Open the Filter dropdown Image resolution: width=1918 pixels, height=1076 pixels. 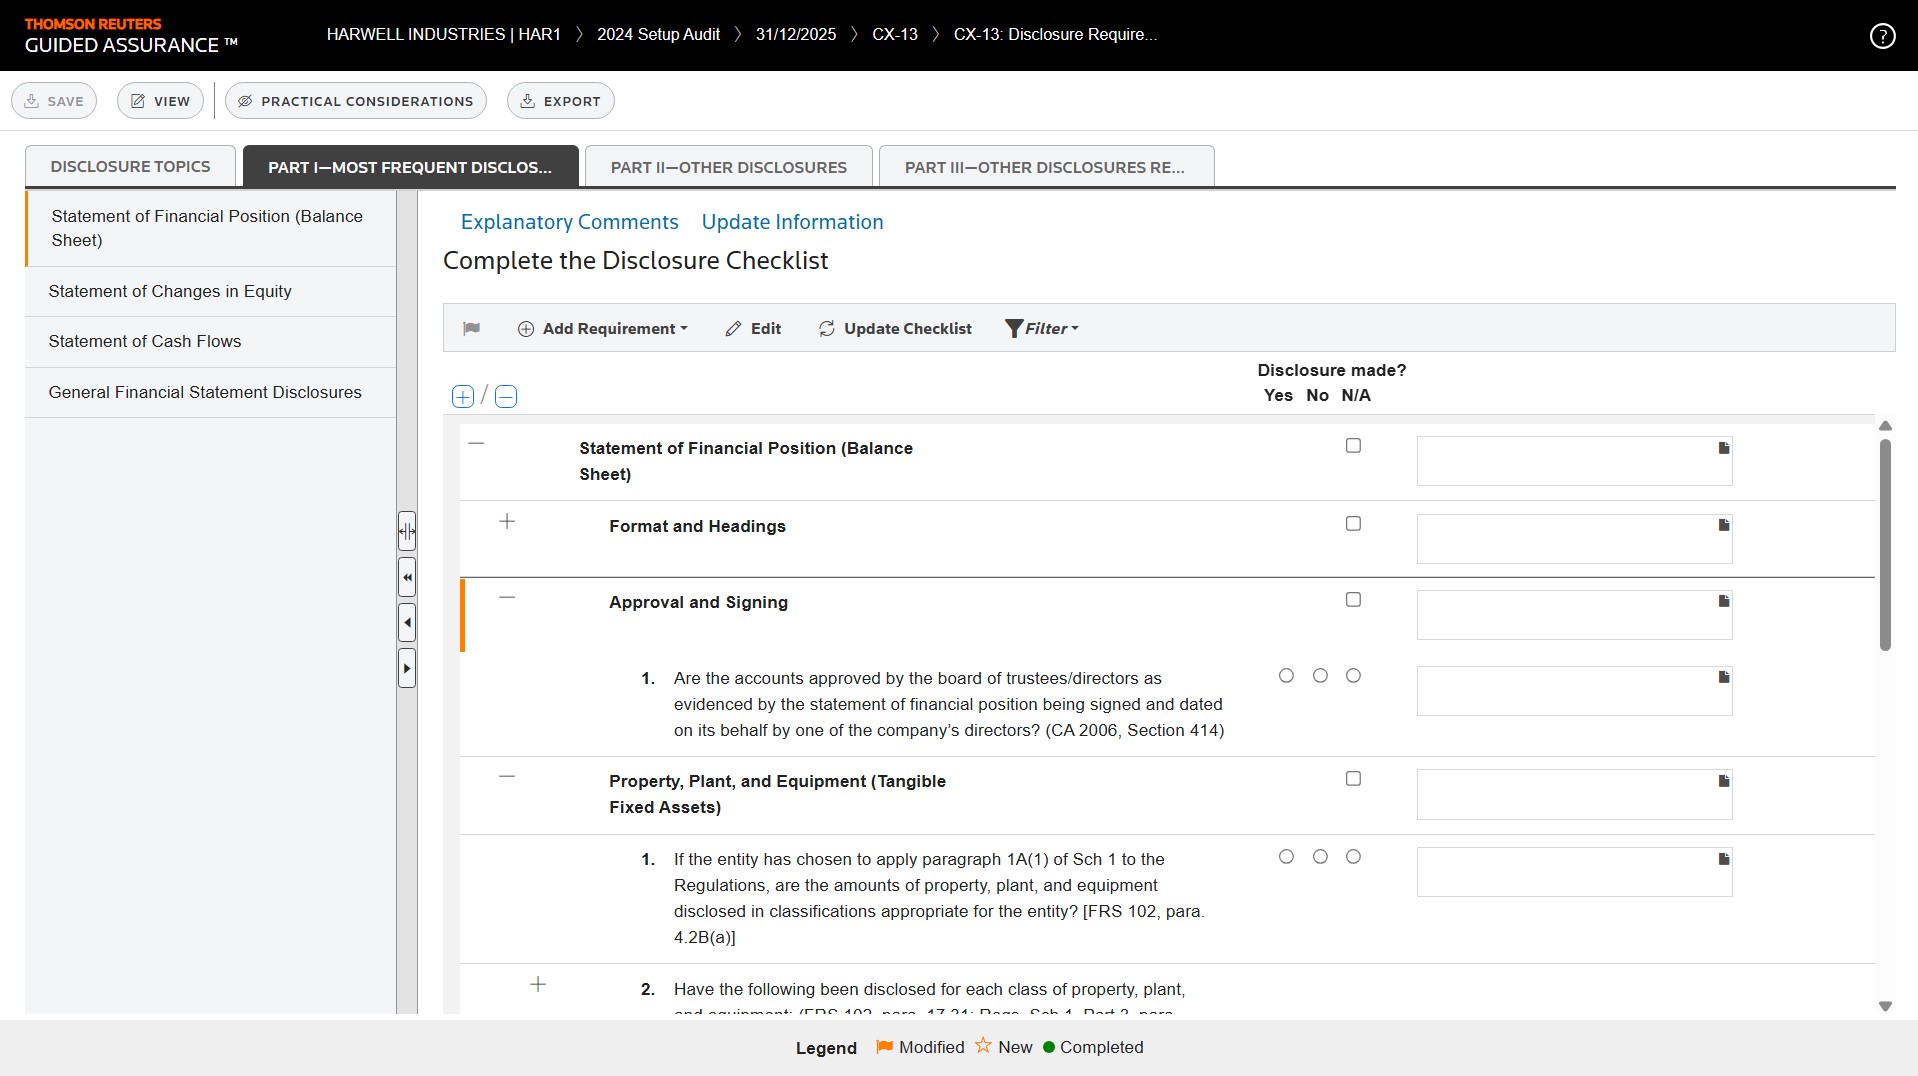pos(1042,329)
